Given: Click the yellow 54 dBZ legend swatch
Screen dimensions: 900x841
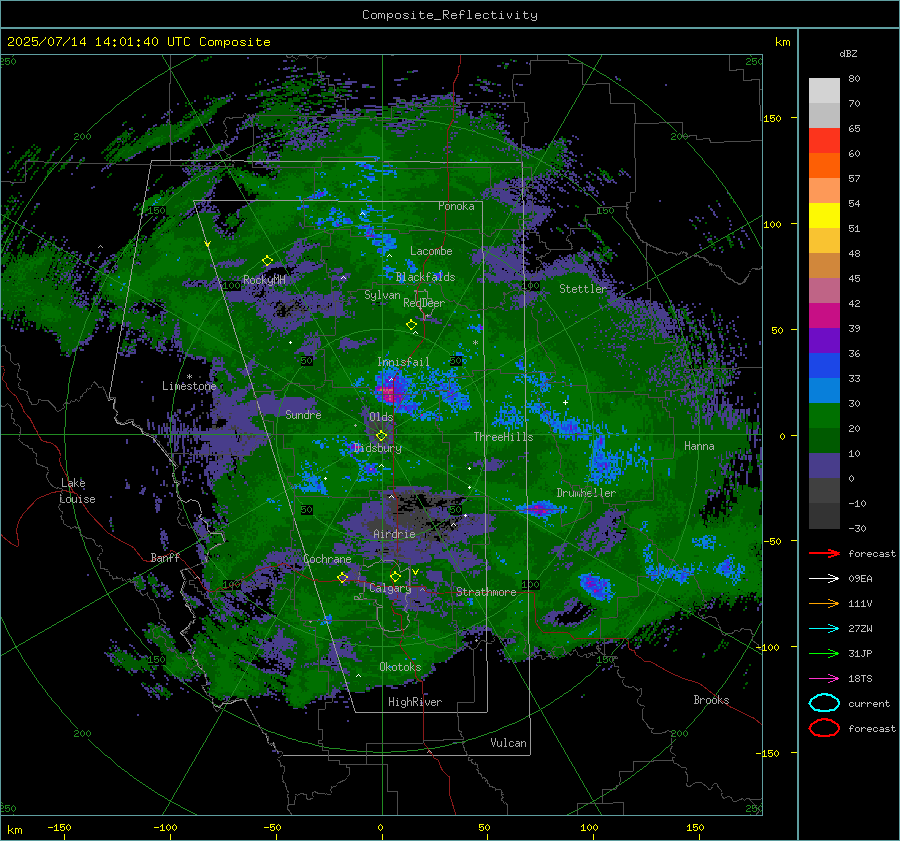Looking at the screenshot, I should pyautogui.click(x=824, y=215).
